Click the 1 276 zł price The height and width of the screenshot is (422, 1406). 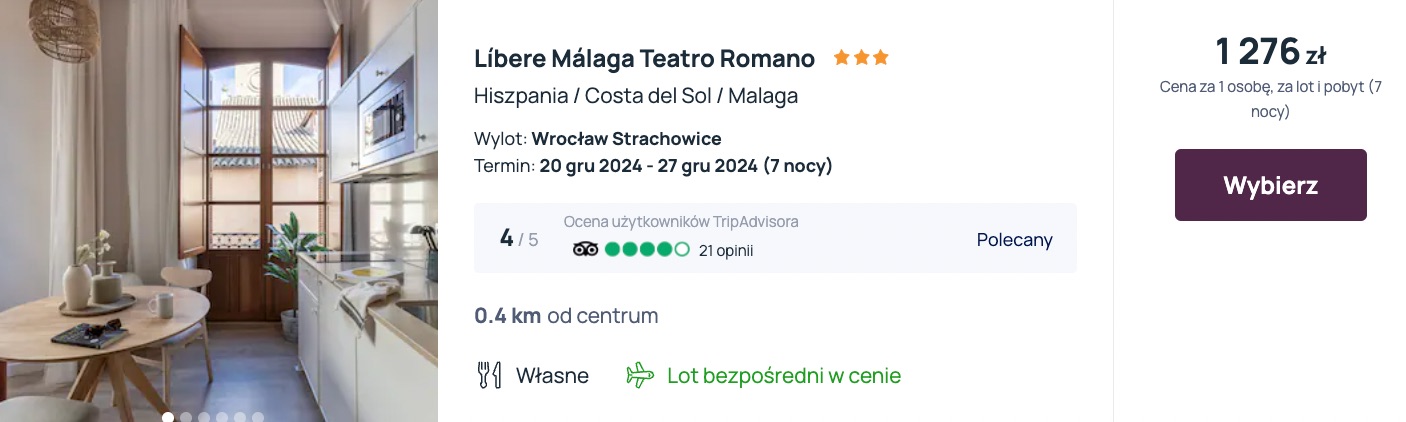[1270, 51]
